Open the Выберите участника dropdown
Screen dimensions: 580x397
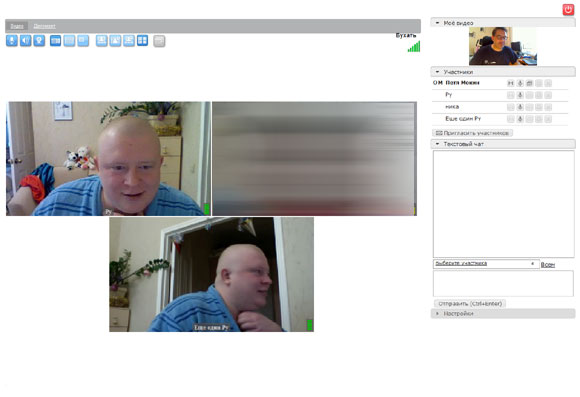pyautogui.click(x=486, y=264)
